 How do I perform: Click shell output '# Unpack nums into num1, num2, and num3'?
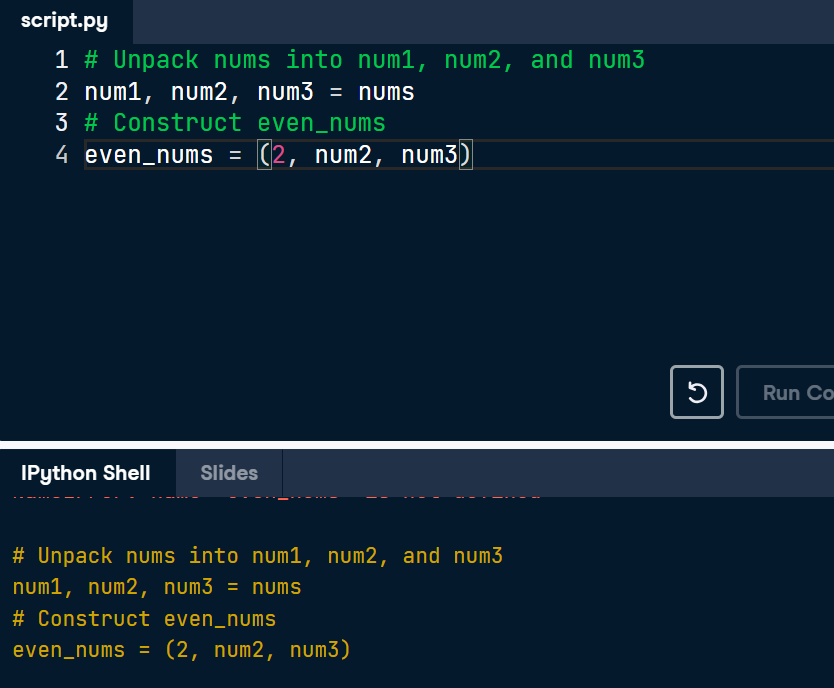coord(257,556)
